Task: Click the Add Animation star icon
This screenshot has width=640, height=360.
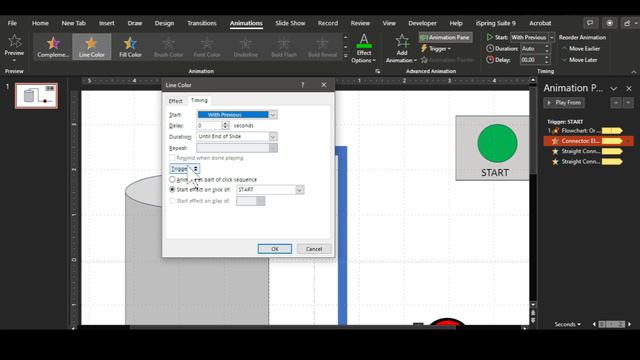Action: click(x=402, y=41)
